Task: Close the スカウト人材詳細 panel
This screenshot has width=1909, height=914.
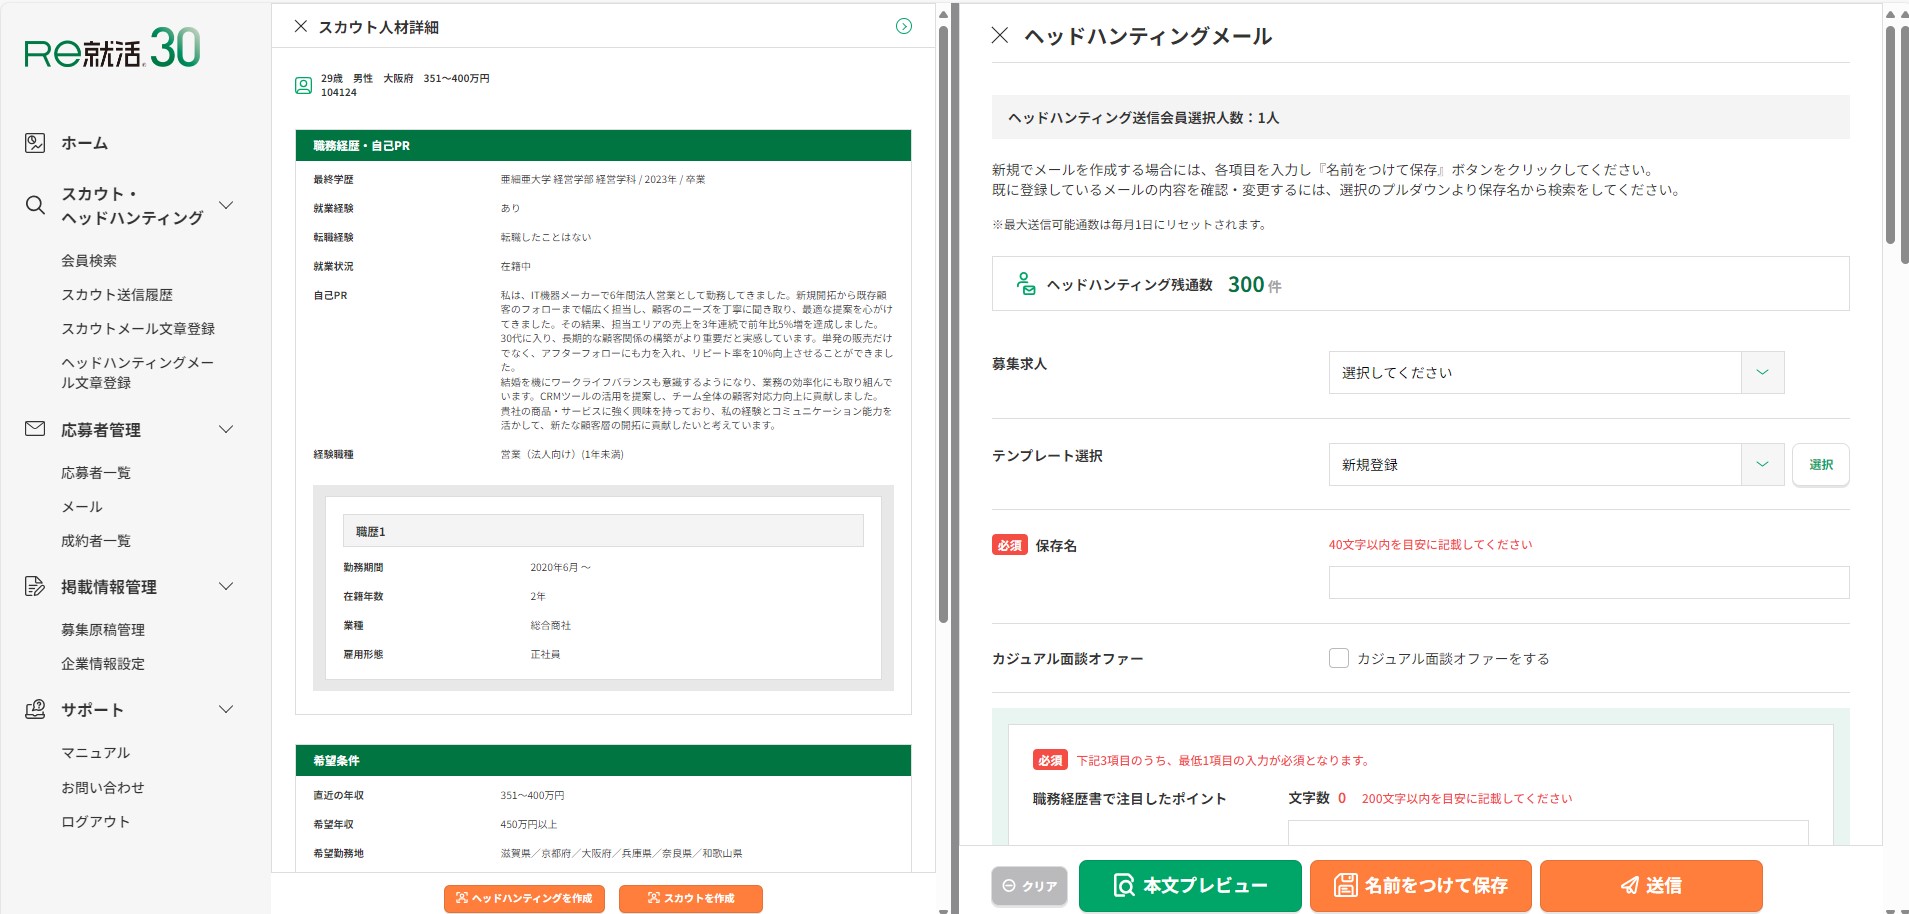Action: click(300, 26)
